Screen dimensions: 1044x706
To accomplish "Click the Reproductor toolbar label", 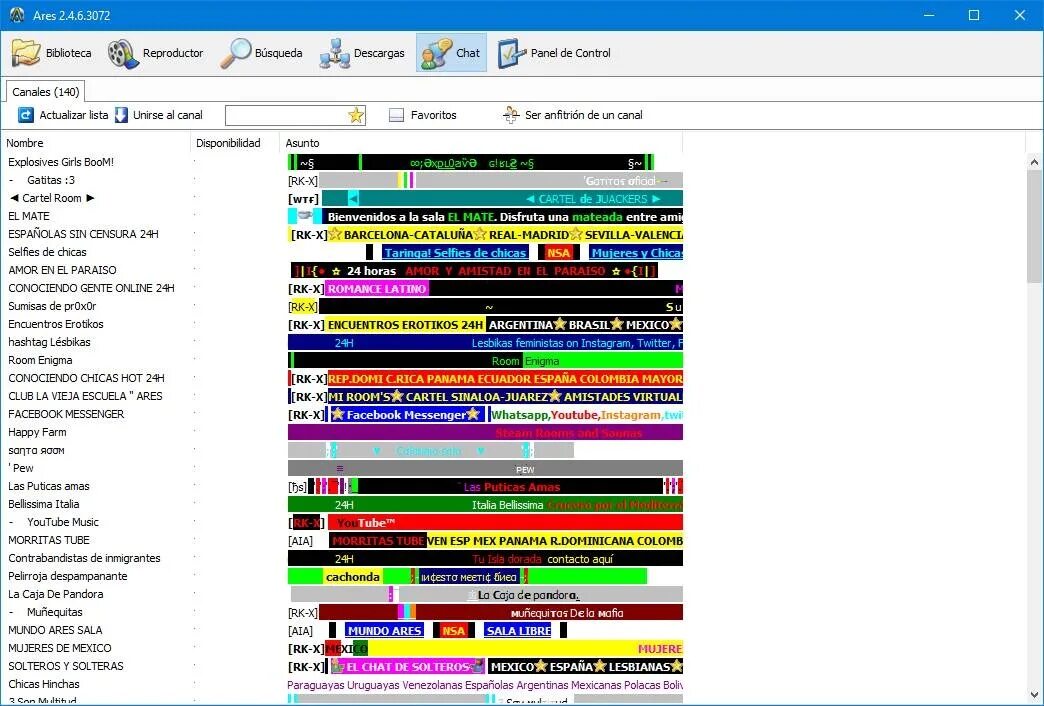I will tap(173, 53).
